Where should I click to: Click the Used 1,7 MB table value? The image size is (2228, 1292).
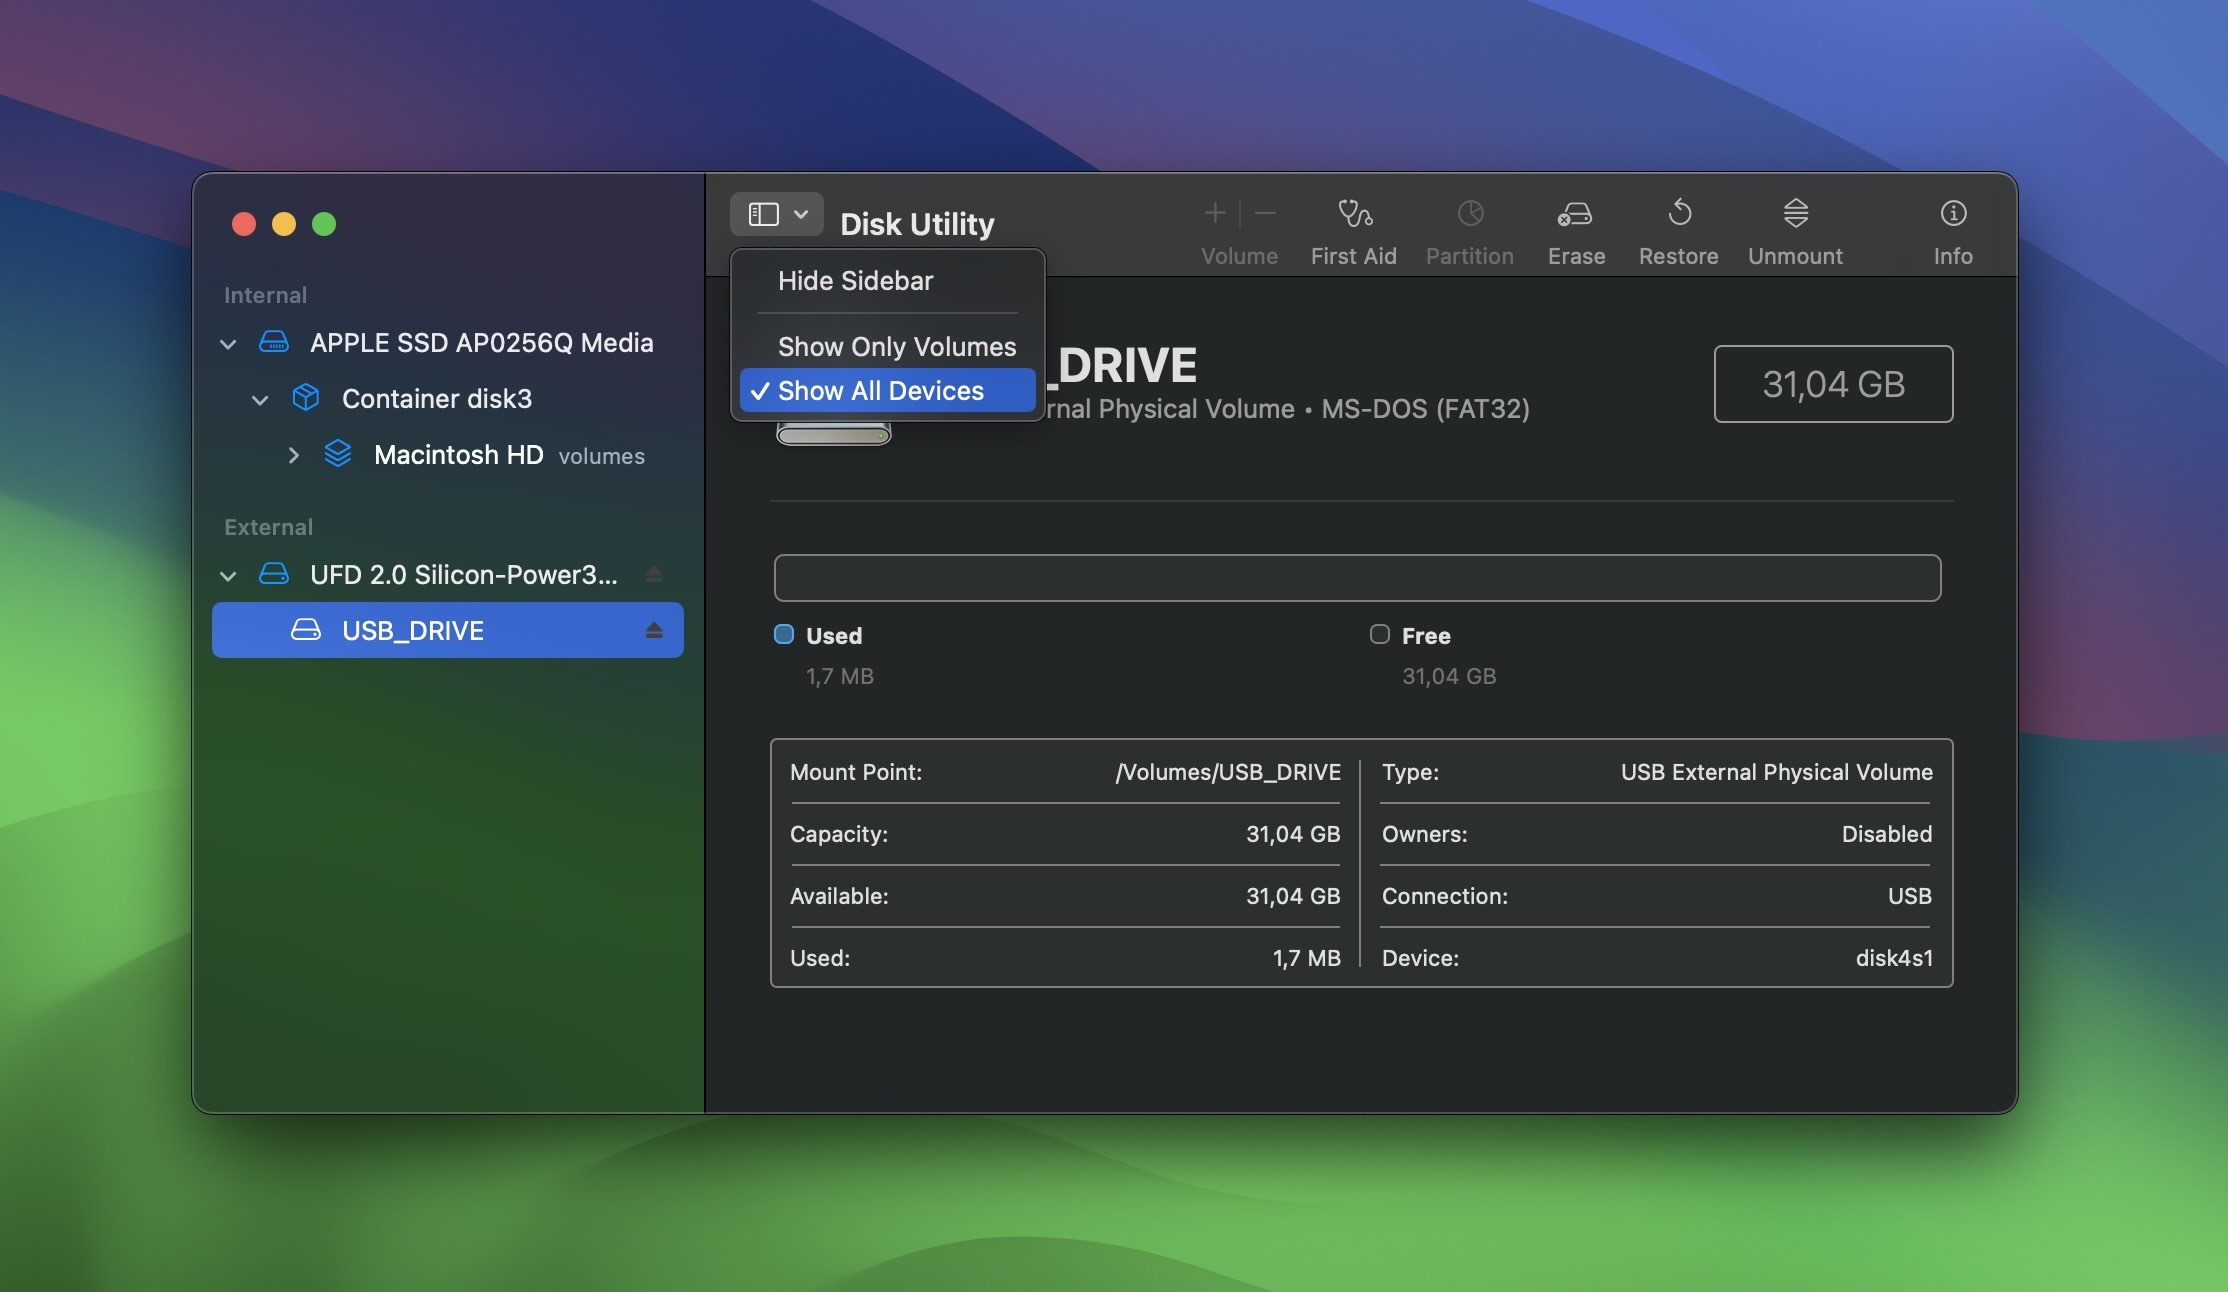pyautogui.click(x=1307, y=958)
